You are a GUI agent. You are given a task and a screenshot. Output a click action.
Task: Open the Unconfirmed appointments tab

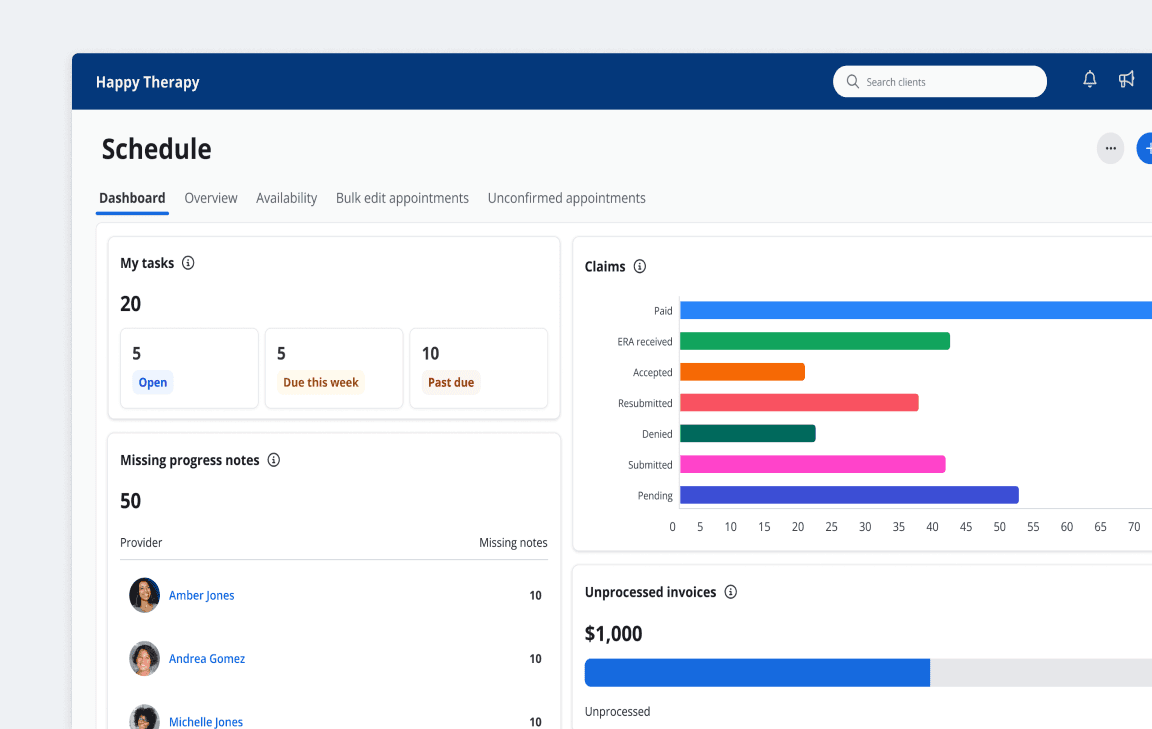[x=566, y=198]
